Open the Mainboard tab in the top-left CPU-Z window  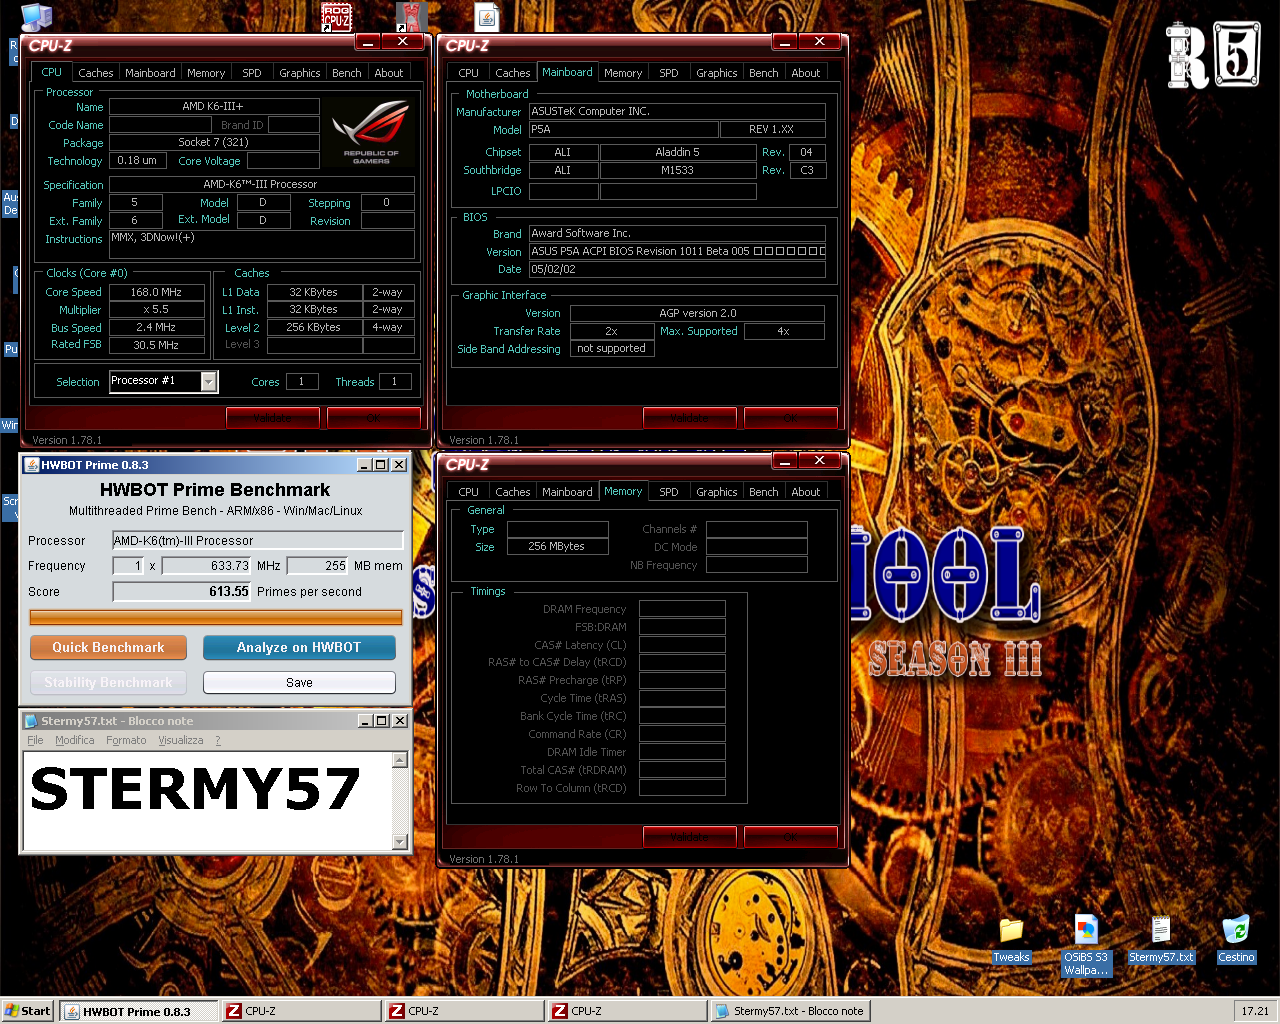tap(150, 73)
